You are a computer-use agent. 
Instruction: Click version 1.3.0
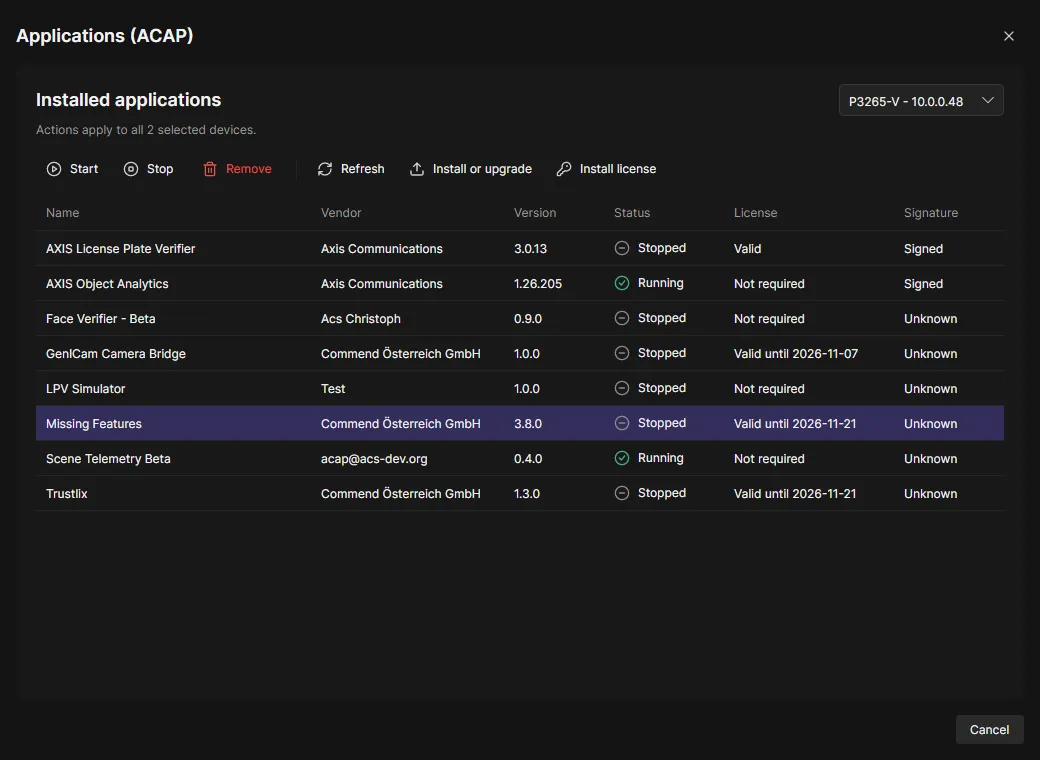tap(527, 494)
